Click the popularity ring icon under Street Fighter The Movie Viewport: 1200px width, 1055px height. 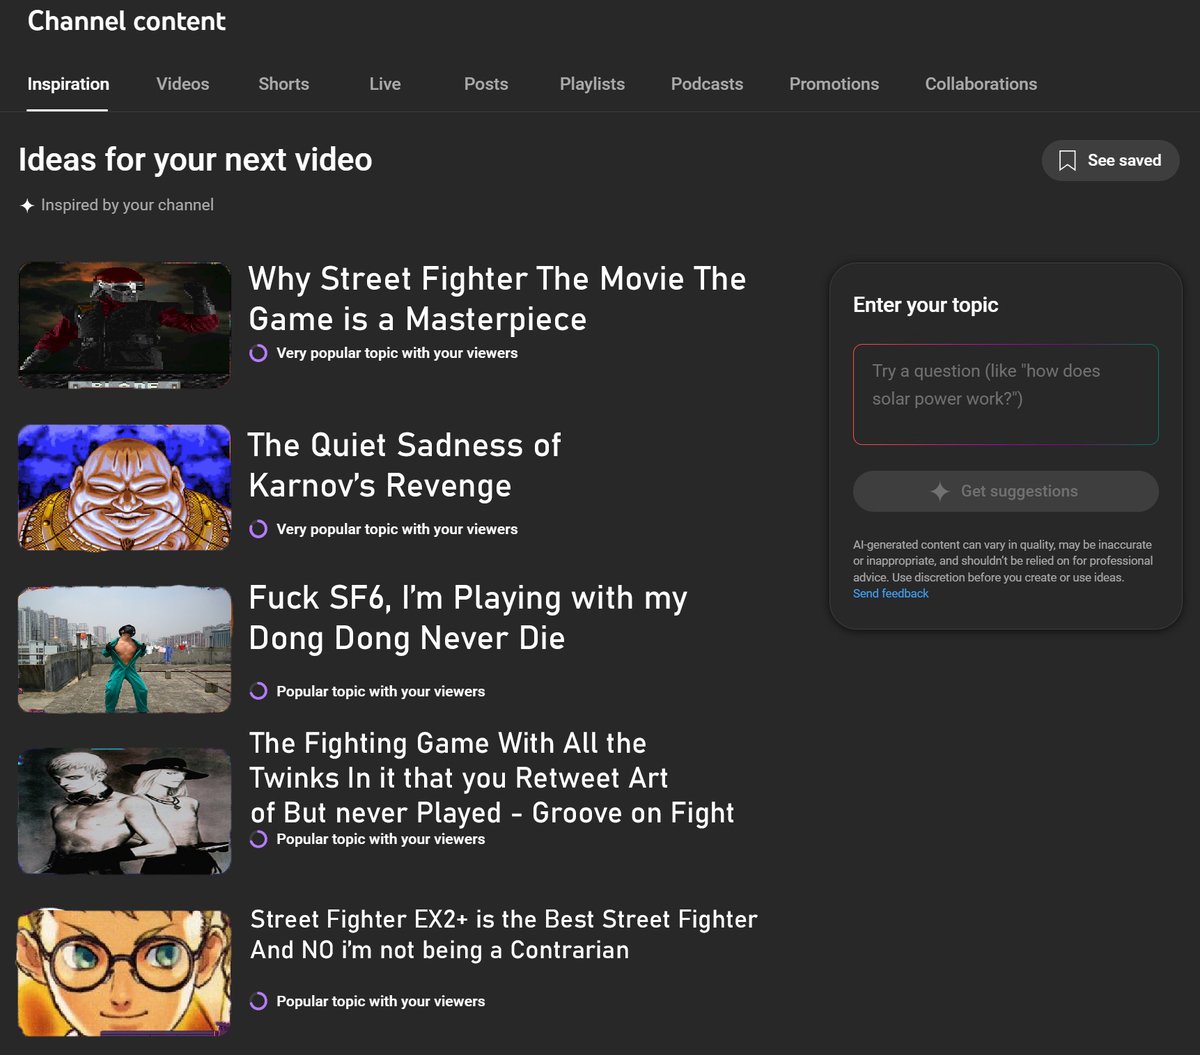[258, 353]
